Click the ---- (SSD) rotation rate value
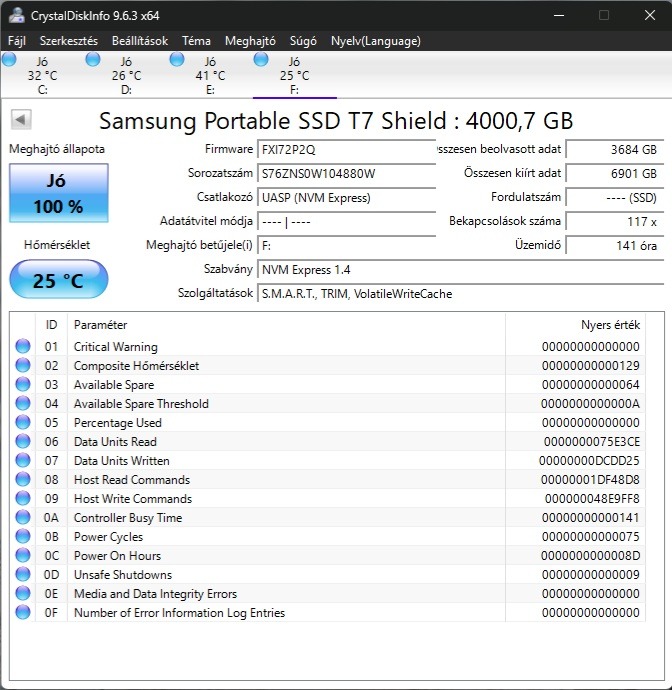This screenshot has width=672, height=690. coord(614,198)
